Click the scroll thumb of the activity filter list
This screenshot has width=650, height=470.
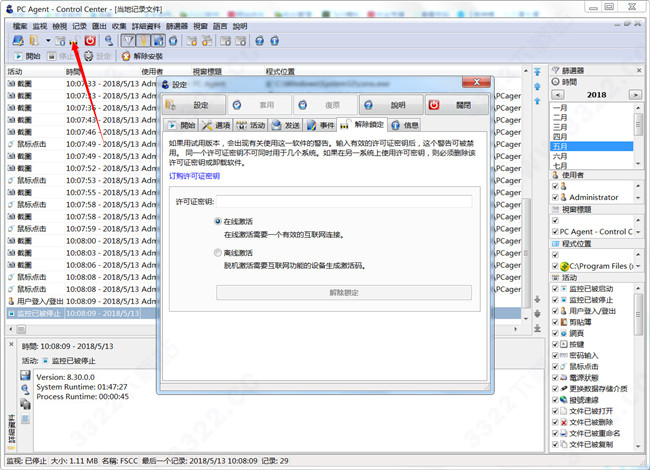[638, 314]
